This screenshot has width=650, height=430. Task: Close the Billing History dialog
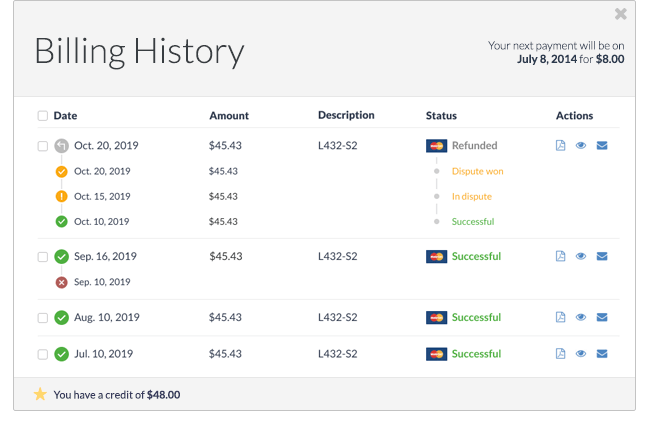click(621, 14)
